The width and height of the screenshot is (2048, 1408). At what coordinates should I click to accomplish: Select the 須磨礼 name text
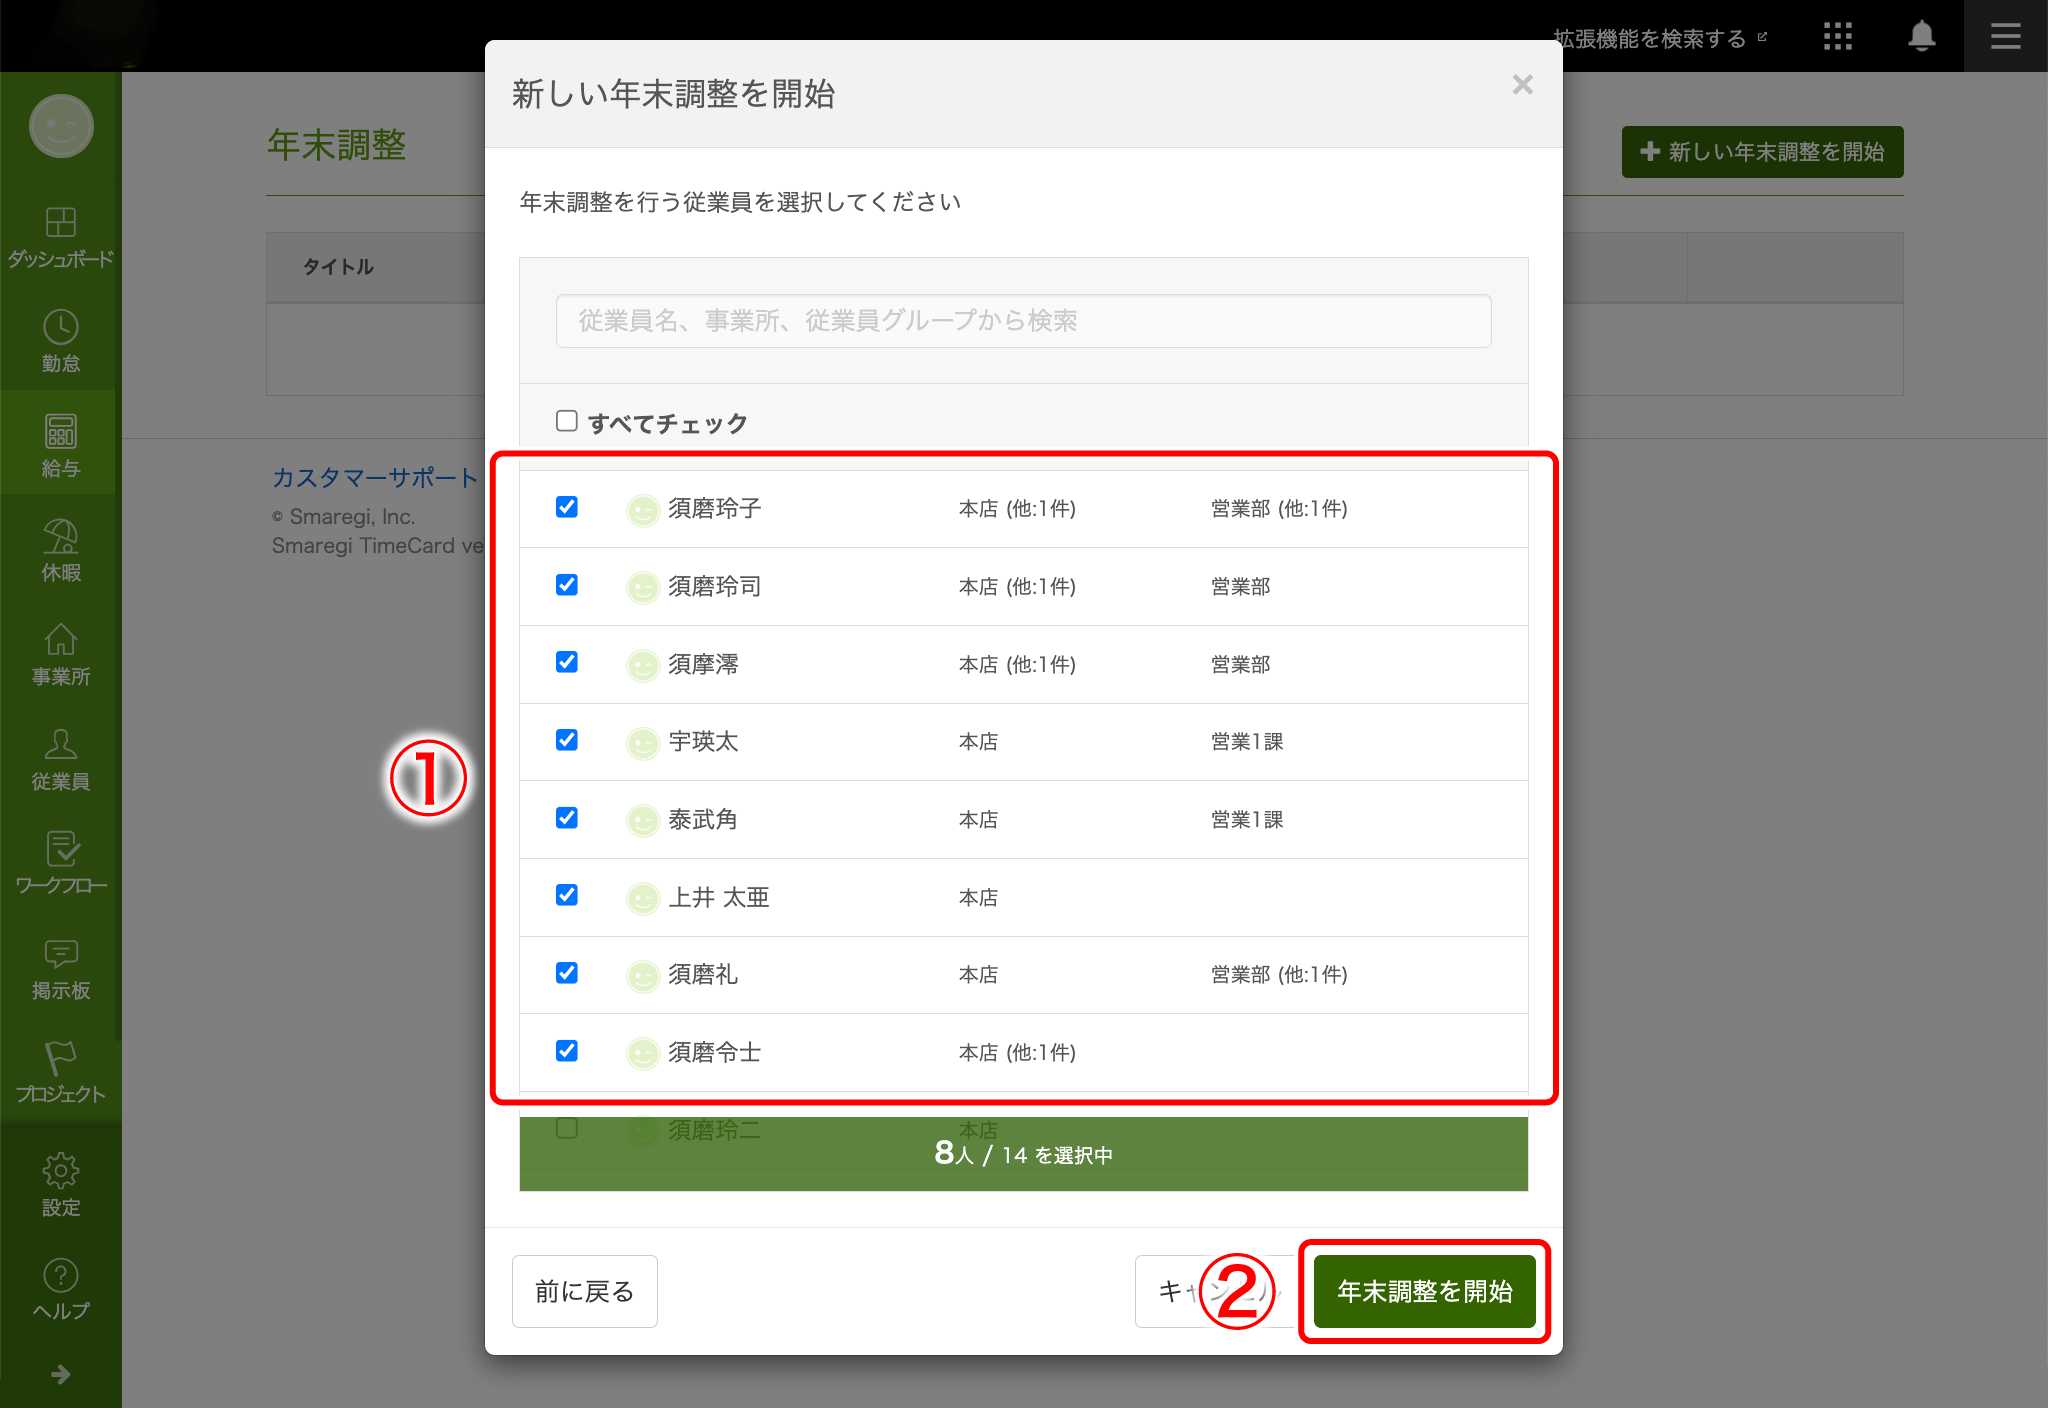(x=703, y=975)
